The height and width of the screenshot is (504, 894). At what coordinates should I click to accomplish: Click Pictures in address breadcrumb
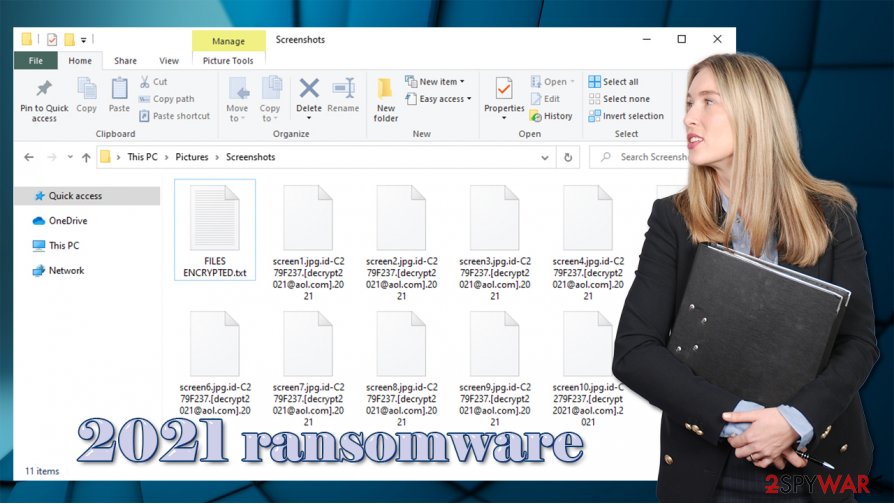coord(192,157)
